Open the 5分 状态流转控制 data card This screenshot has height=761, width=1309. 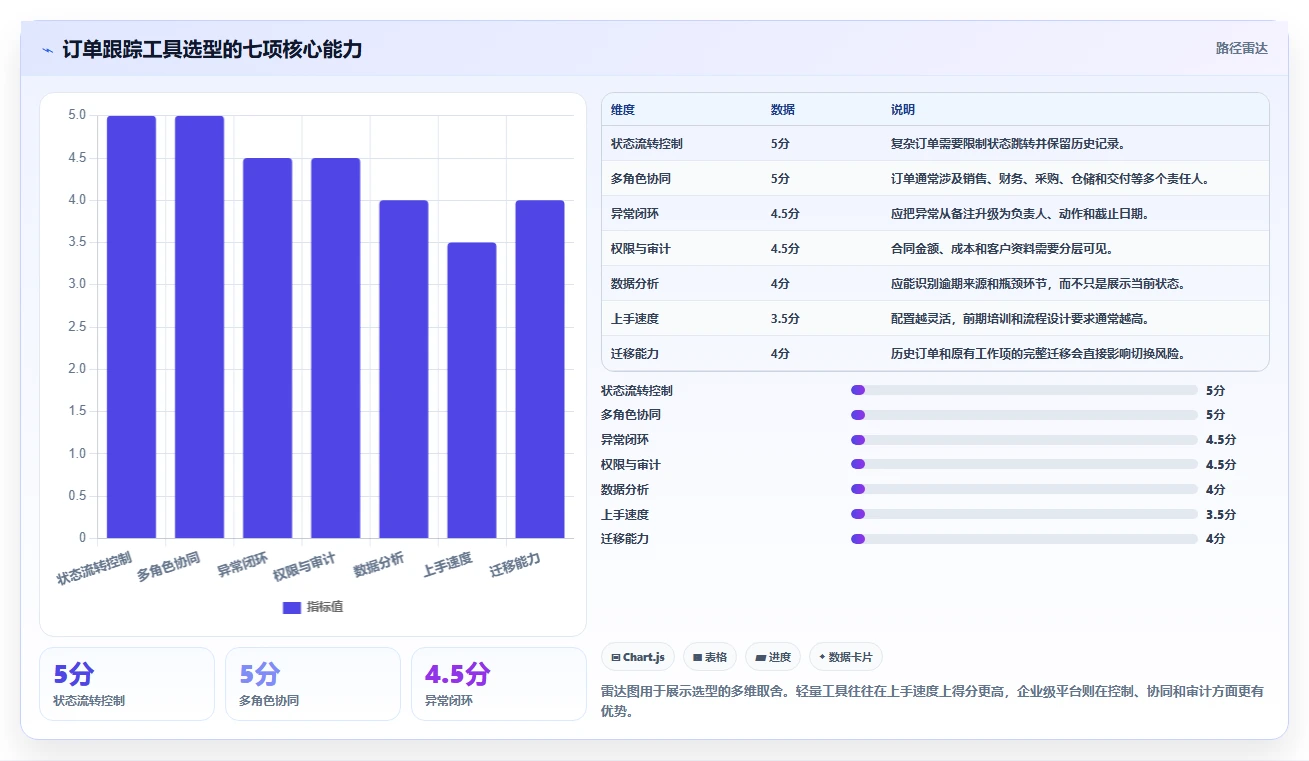click(x=127, y=684)
